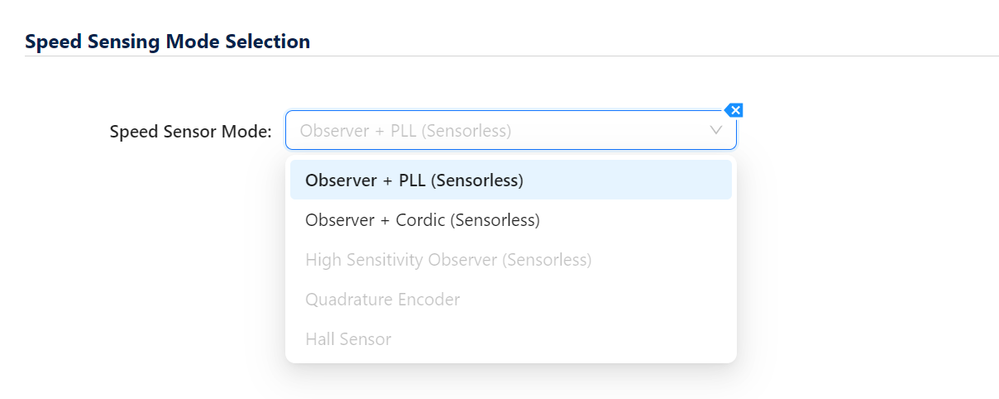
Task: Select Observer + PLL (Sensorless) option
Action: pos(511,180)
